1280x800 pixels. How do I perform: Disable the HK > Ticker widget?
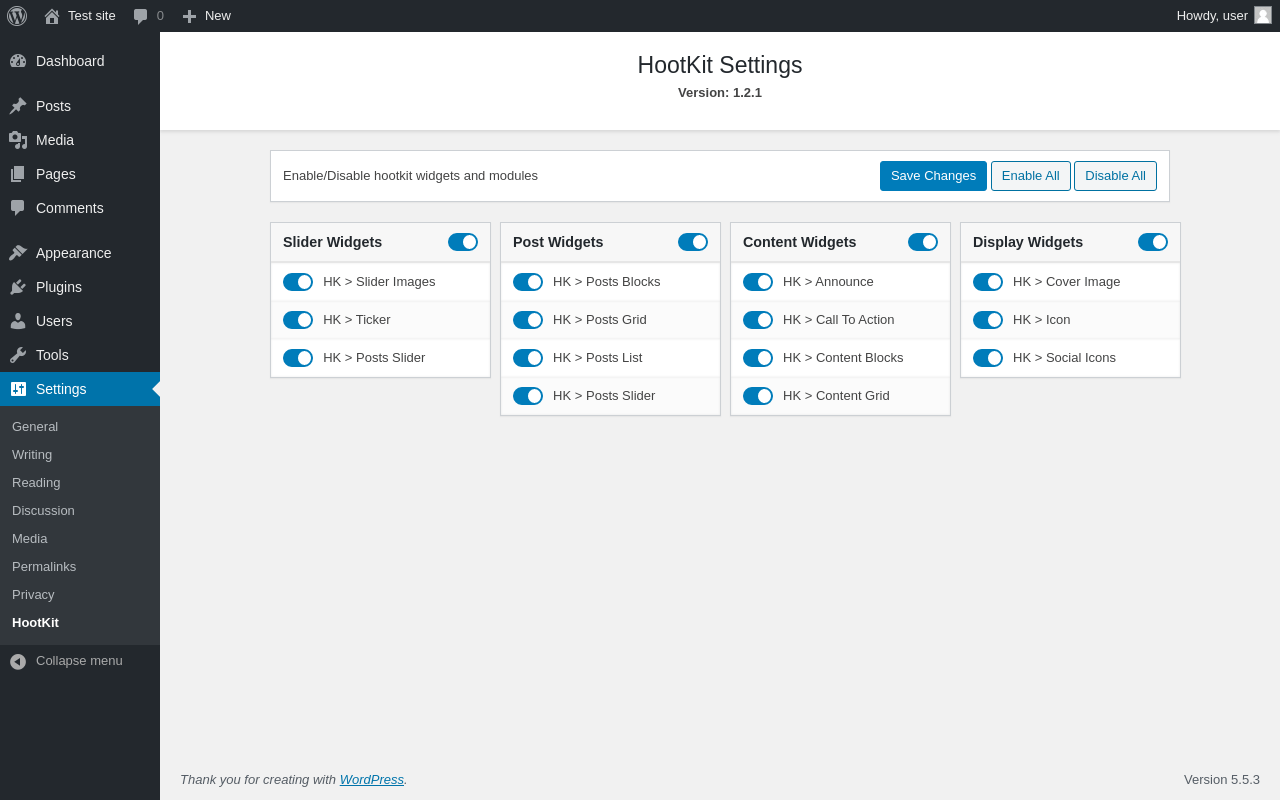(298, 320)
